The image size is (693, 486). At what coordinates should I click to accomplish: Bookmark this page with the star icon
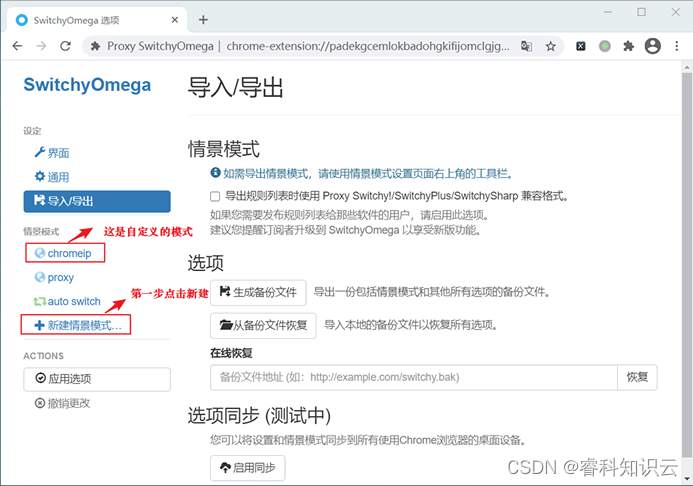tap(550, 46)
